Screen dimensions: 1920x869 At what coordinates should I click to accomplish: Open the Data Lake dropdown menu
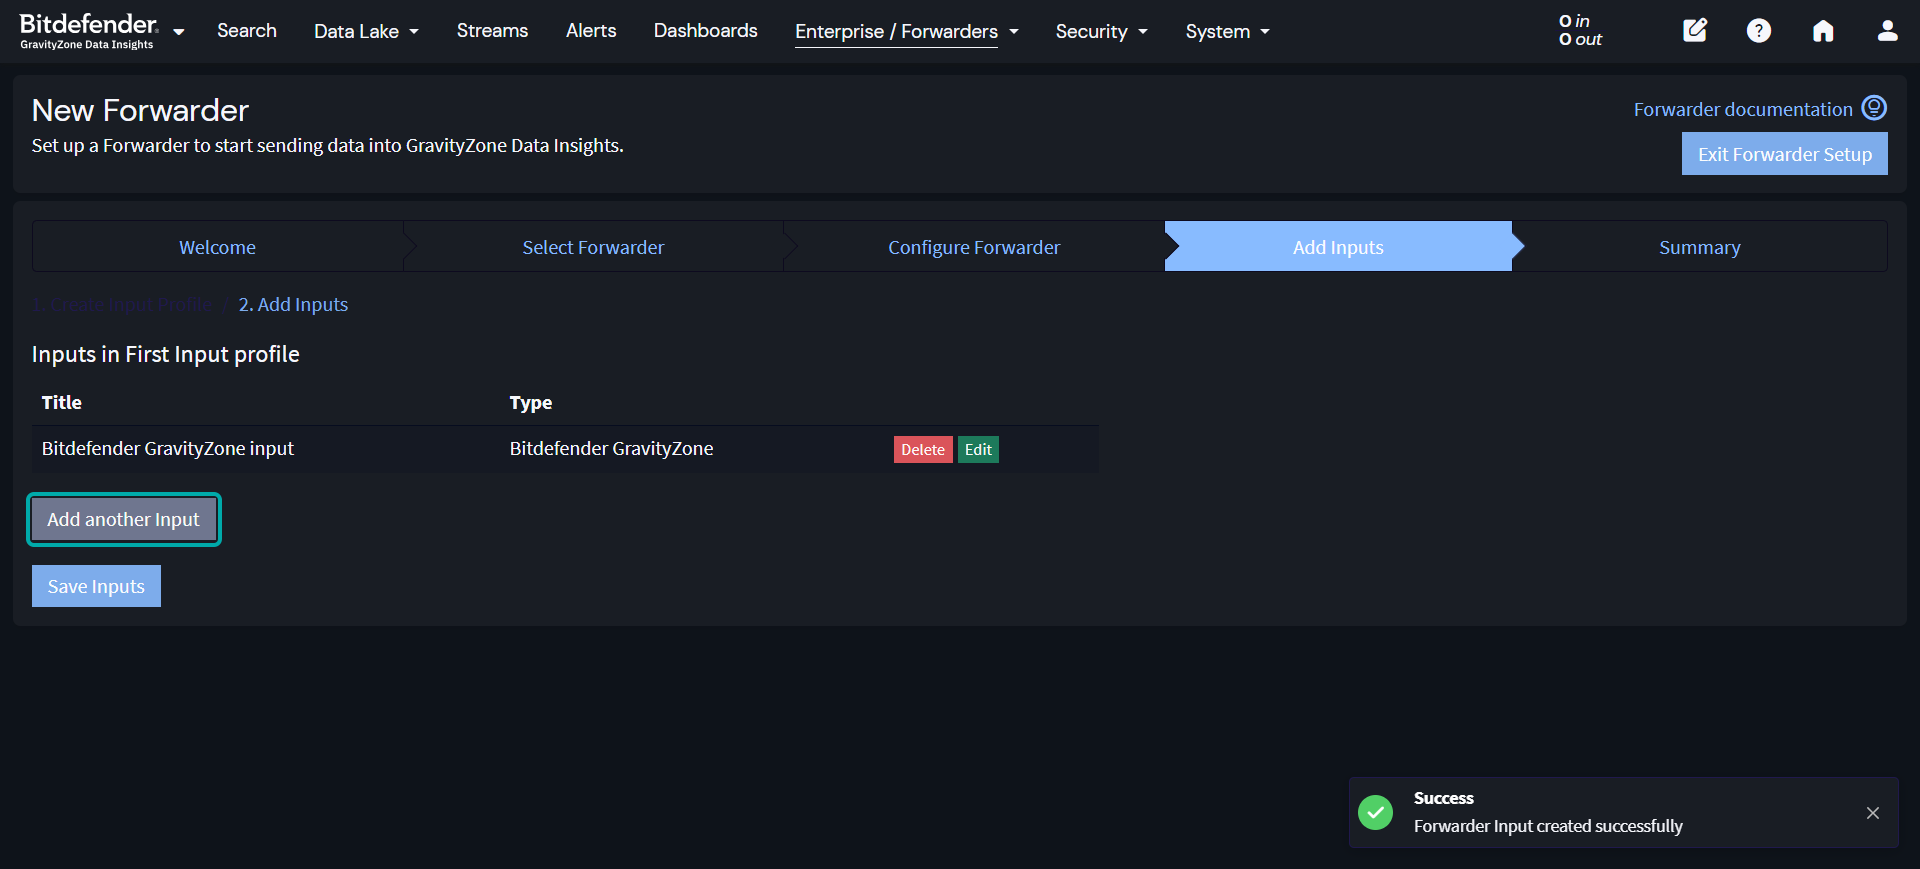tap(366, 31)
